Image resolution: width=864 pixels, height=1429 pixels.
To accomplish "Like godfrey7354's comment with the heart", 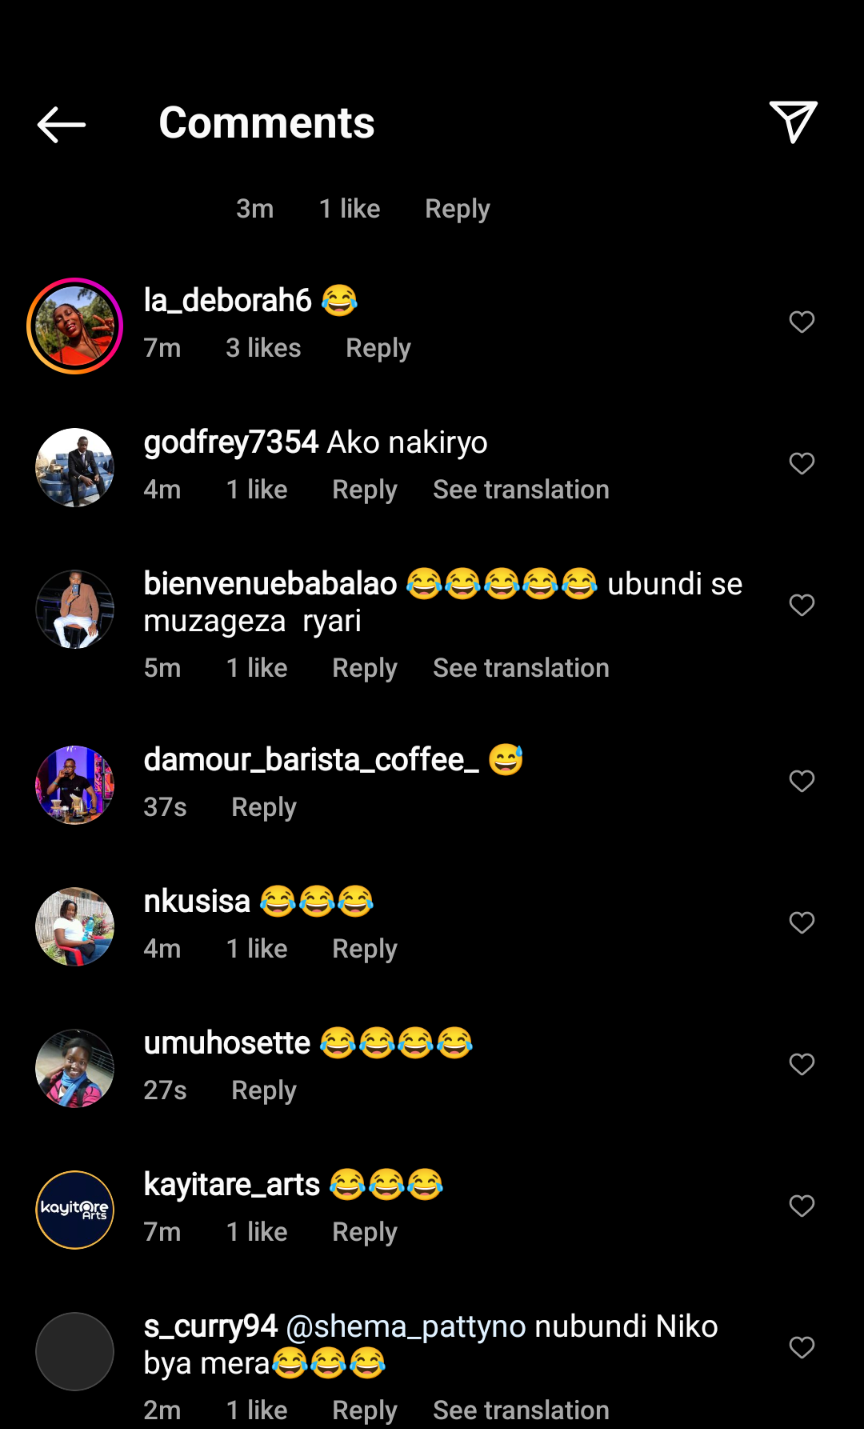I will click(x=802, y=464).
